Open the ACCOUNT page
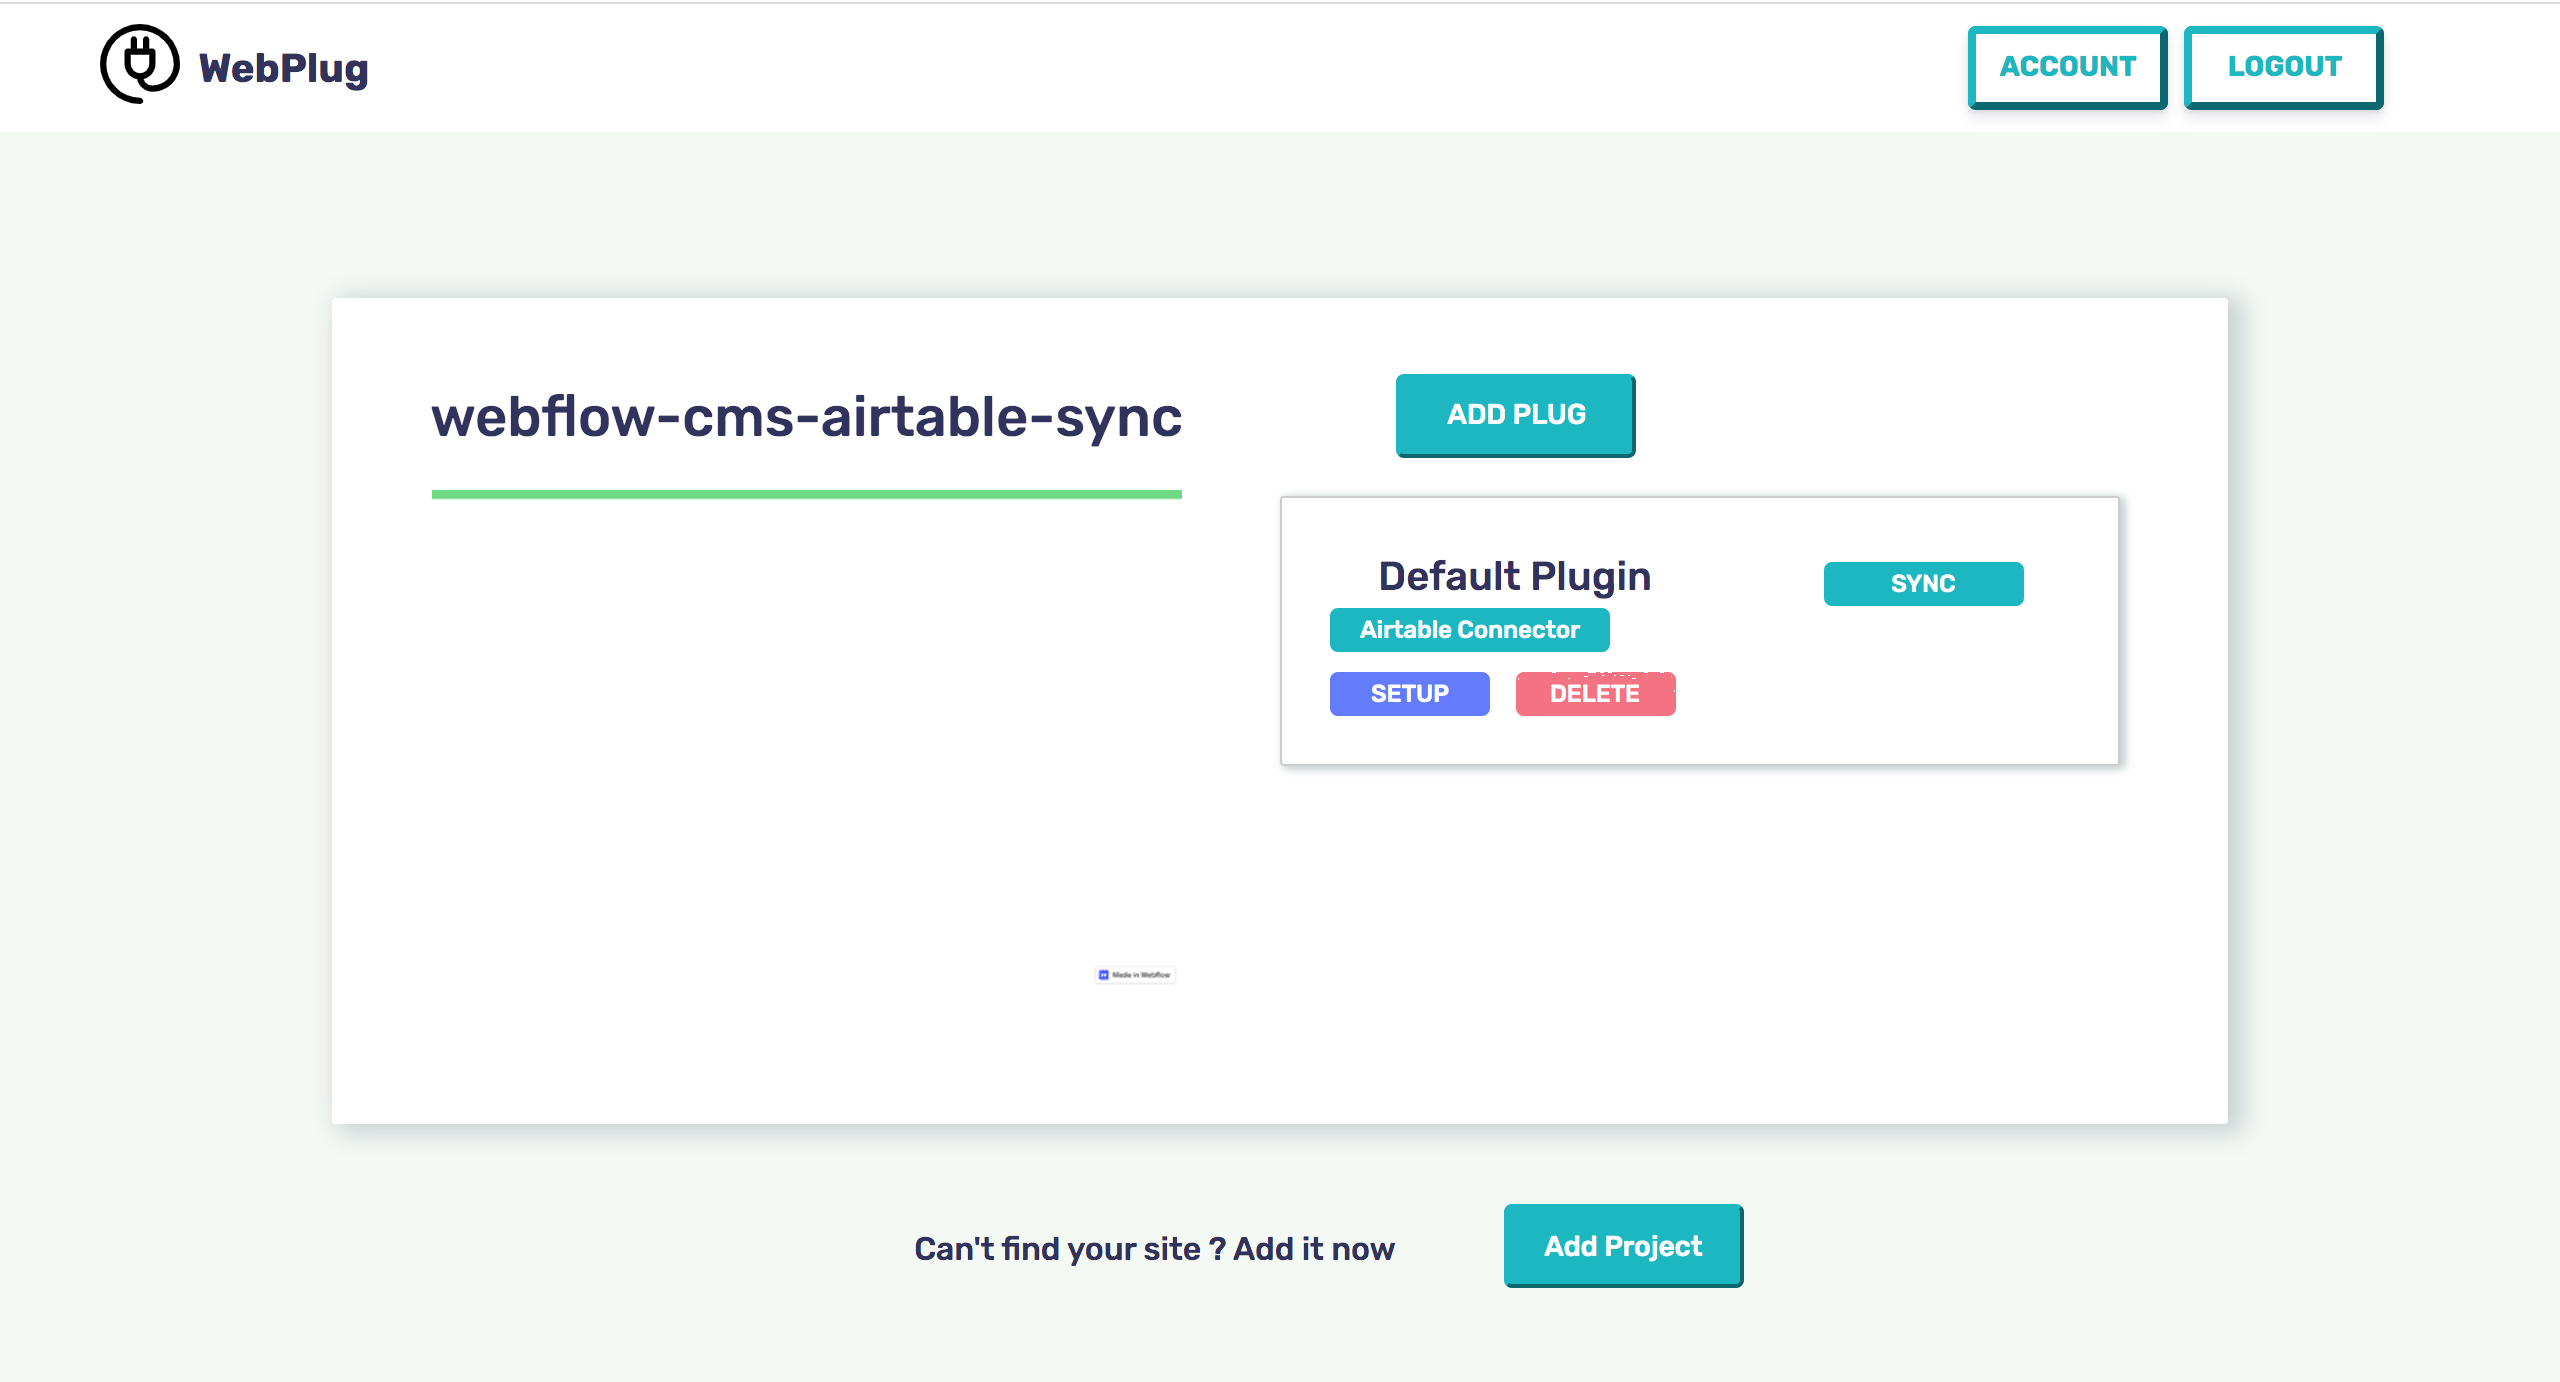The width and height of the screenshot is (2560, 1382). coord(2067,67)
